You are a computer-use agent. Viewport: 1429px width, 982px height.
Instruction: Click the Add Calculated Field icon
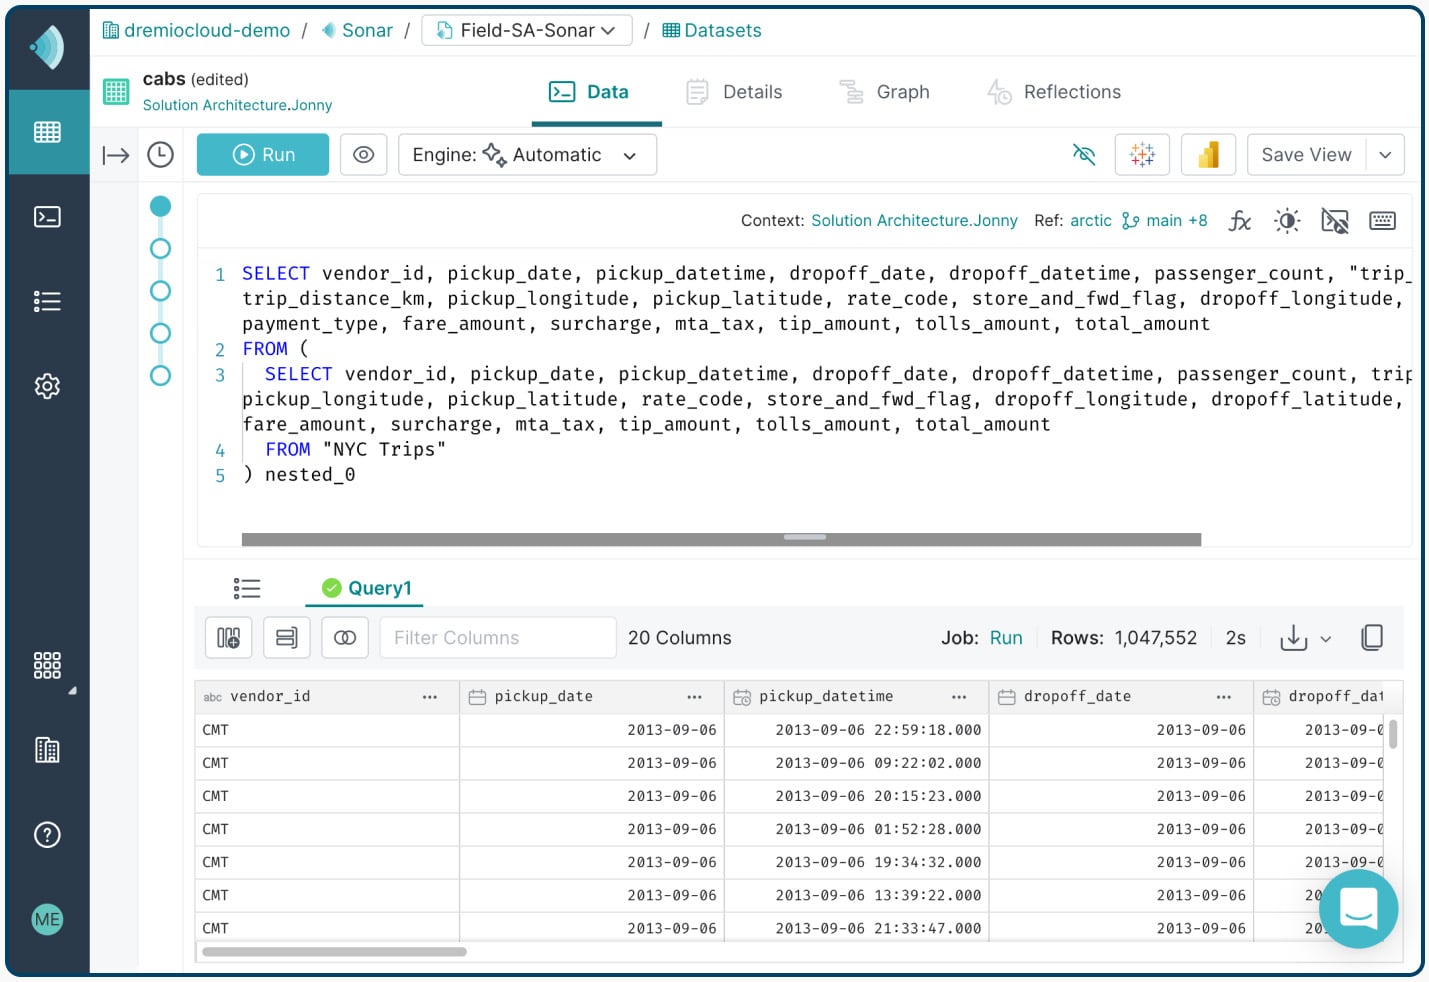click(x=229, y=637)
